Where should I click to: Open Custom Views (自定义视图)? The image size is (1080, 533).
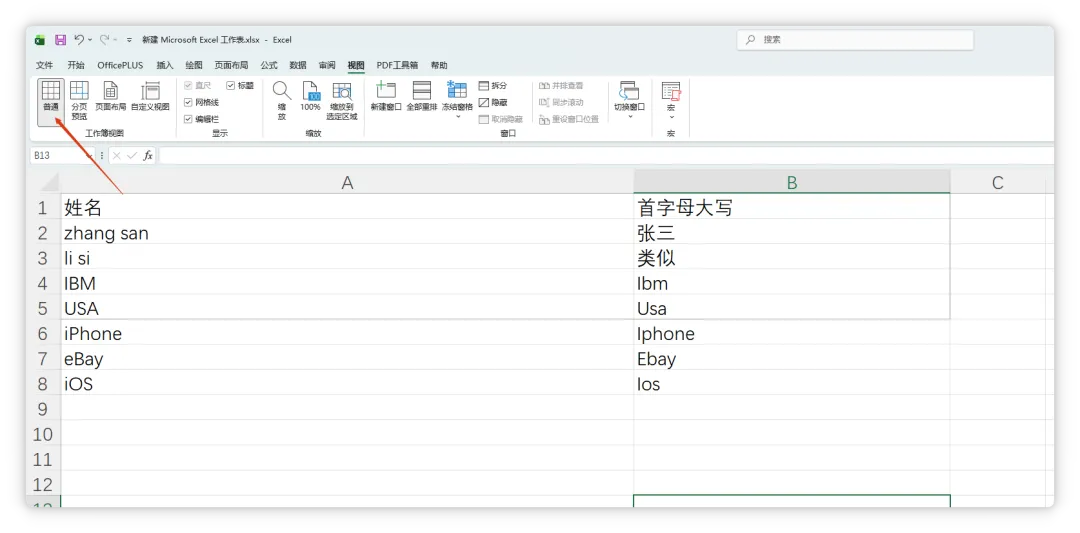point(150,96)
